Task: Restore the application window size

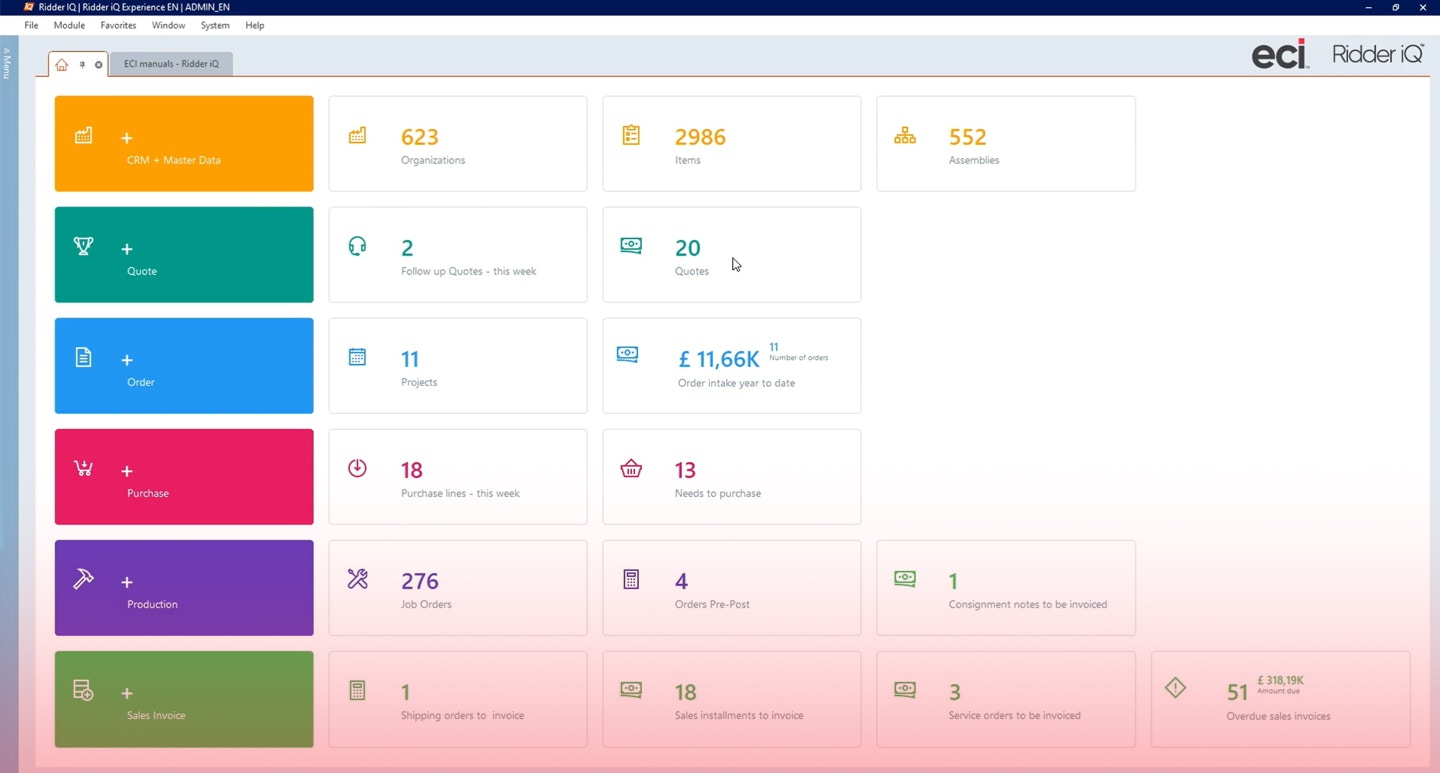Action: [1396, 7]
